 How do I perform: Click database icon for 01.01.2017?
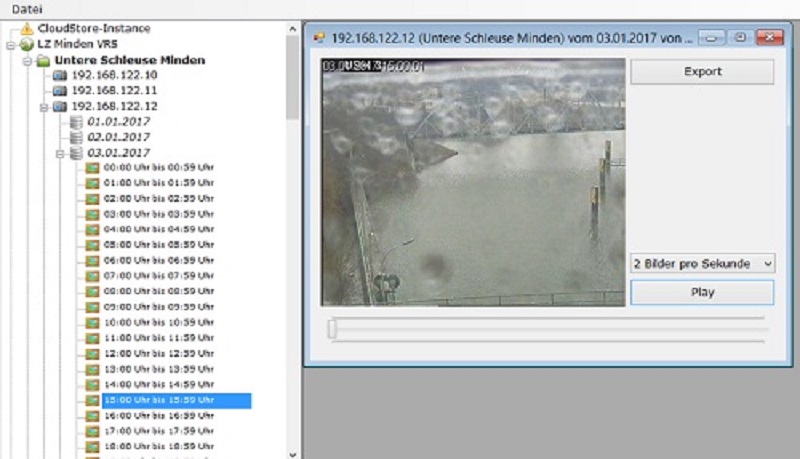pos(76,122)
